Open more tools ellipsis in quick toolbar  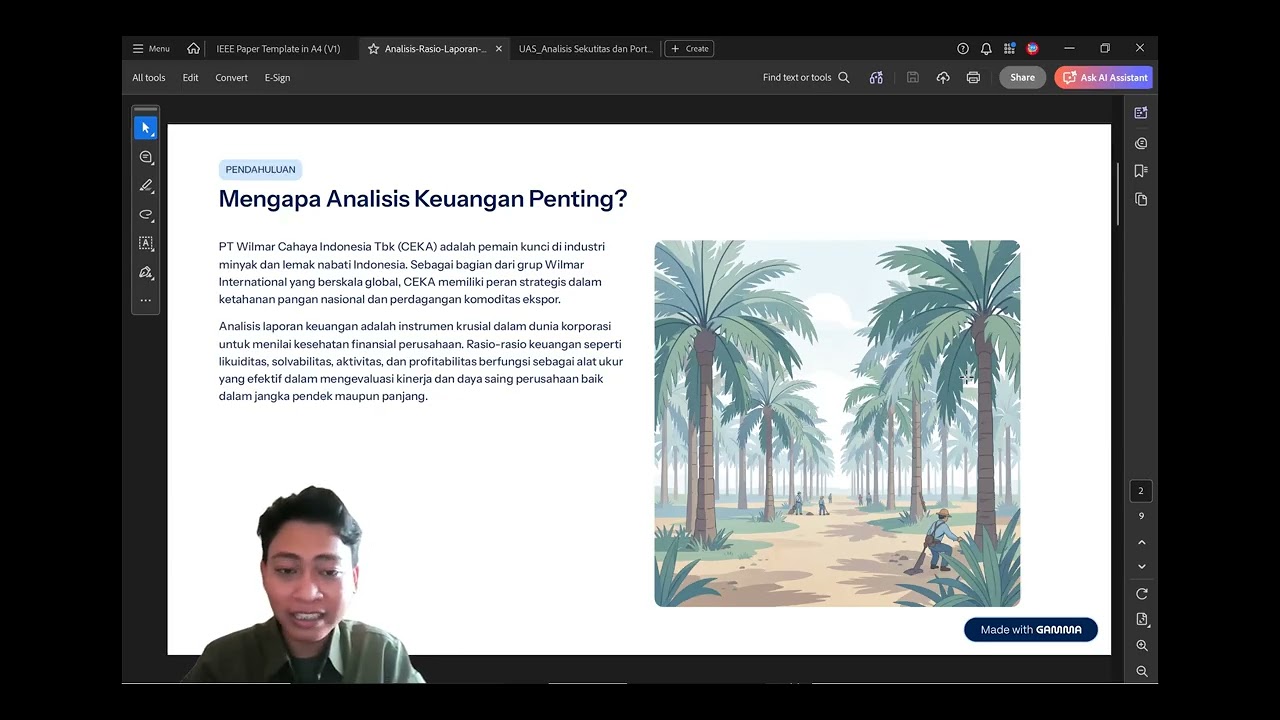[x=146, y=300]
